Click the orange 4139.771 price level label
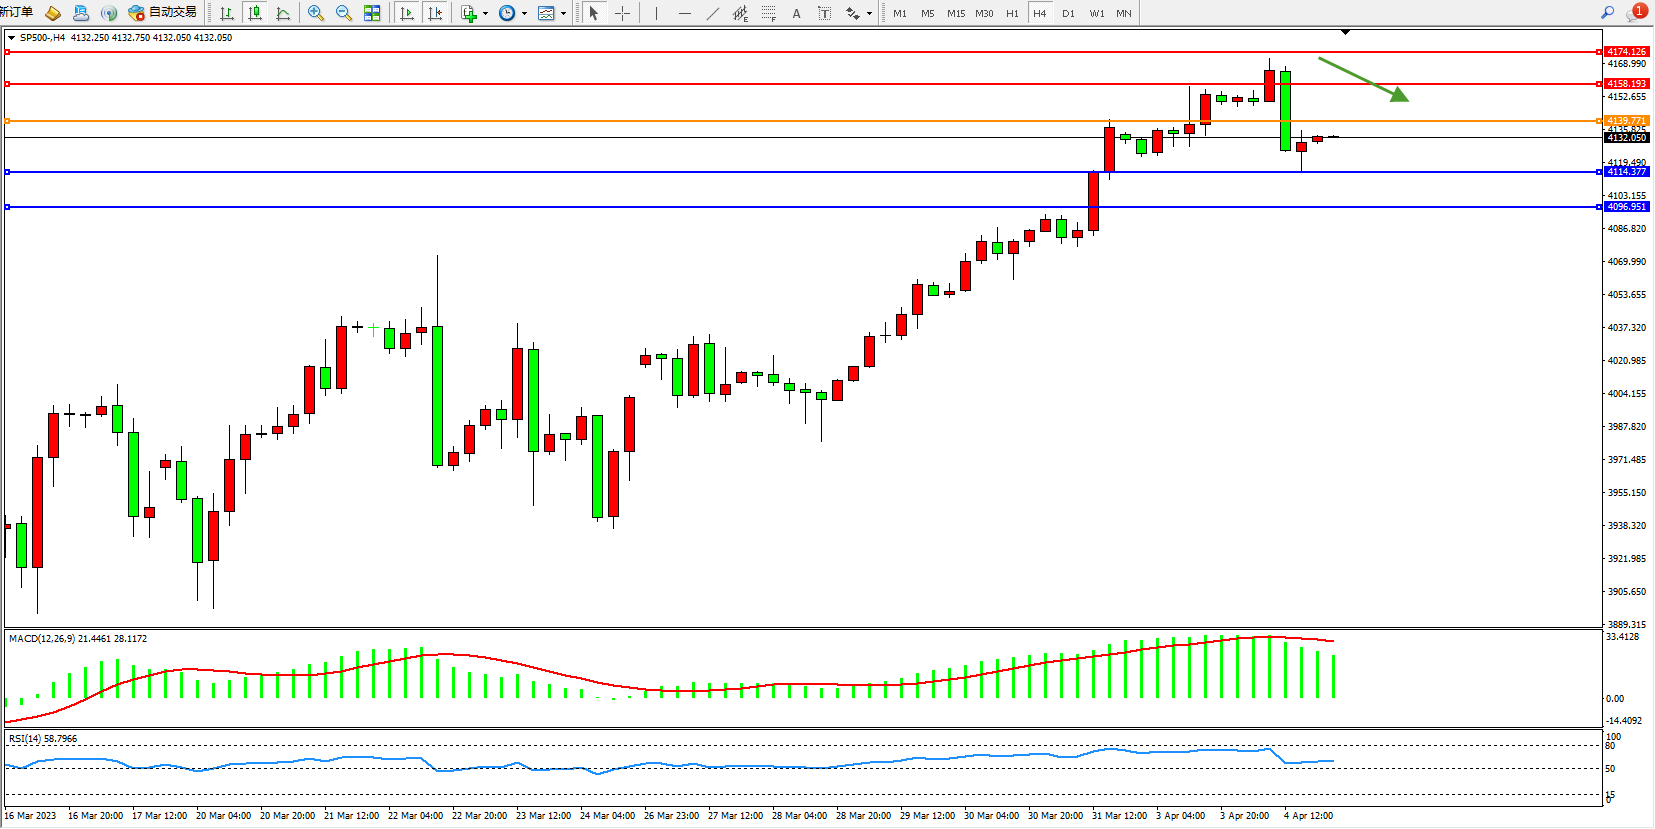This screenshot has height=829, width=1655. (1626, 121)
